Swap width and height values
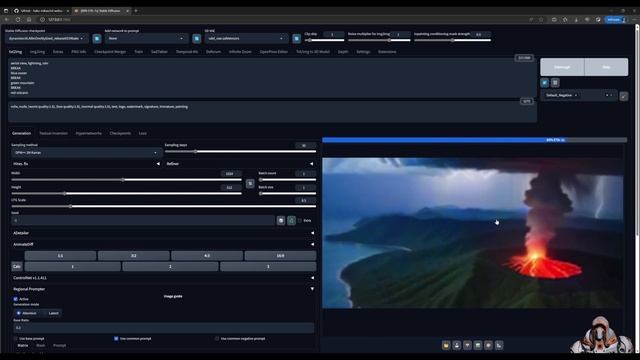Screen dimensions: 640x360 click(x=250, y=184)
